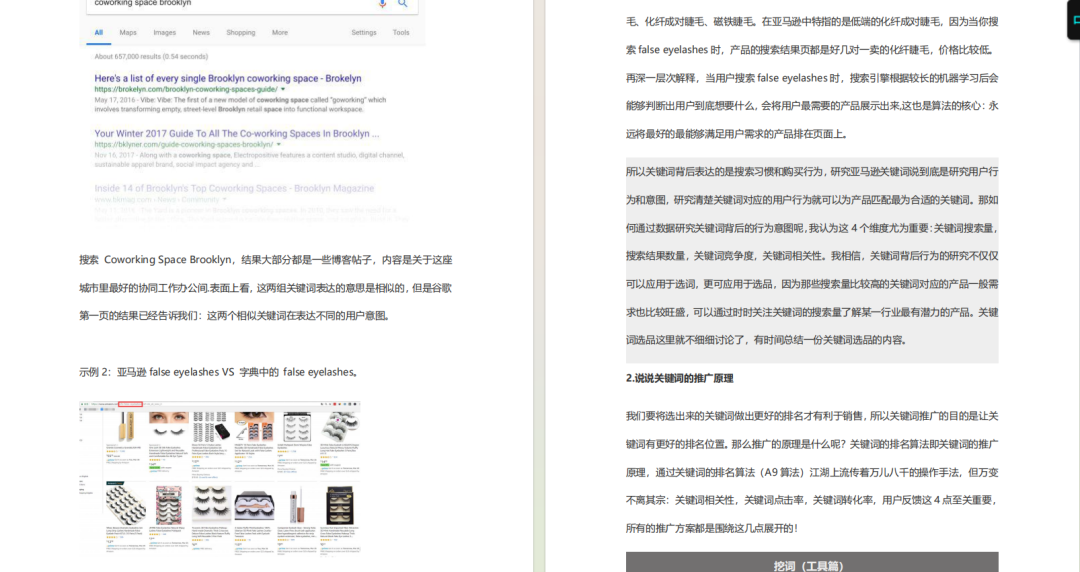Click the "About 657,000 results" text
This screenshot has height=572, width=1080.
pyautogui.click(x=151, y=57)
